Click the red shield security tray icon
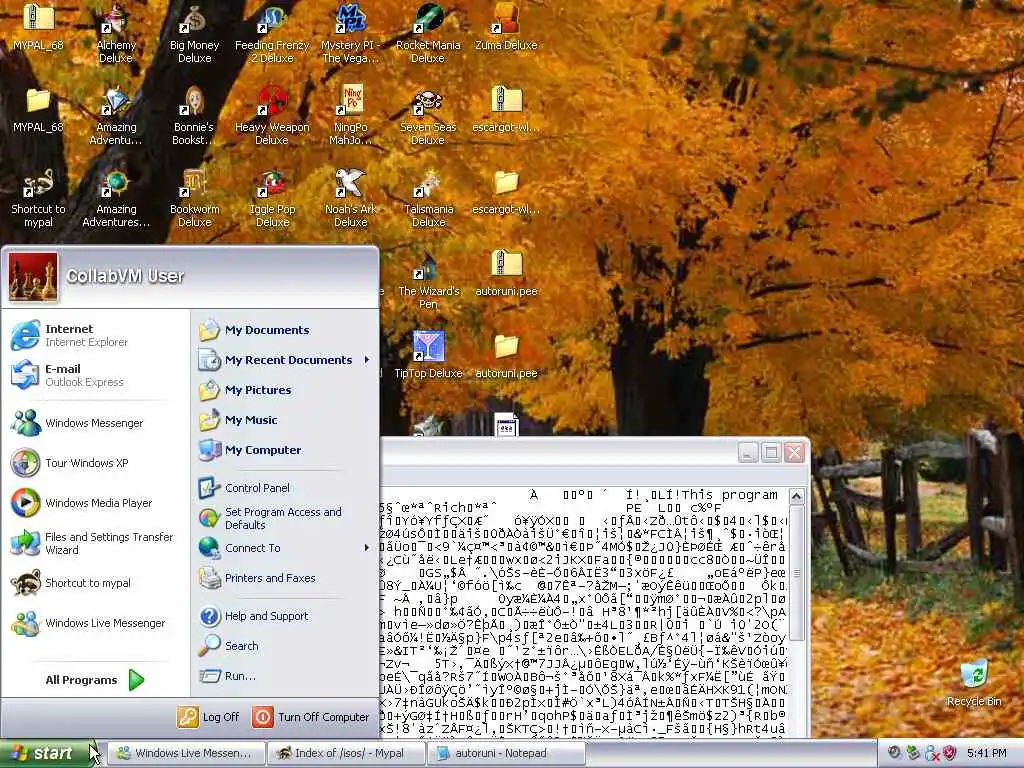 pos(948,753)
